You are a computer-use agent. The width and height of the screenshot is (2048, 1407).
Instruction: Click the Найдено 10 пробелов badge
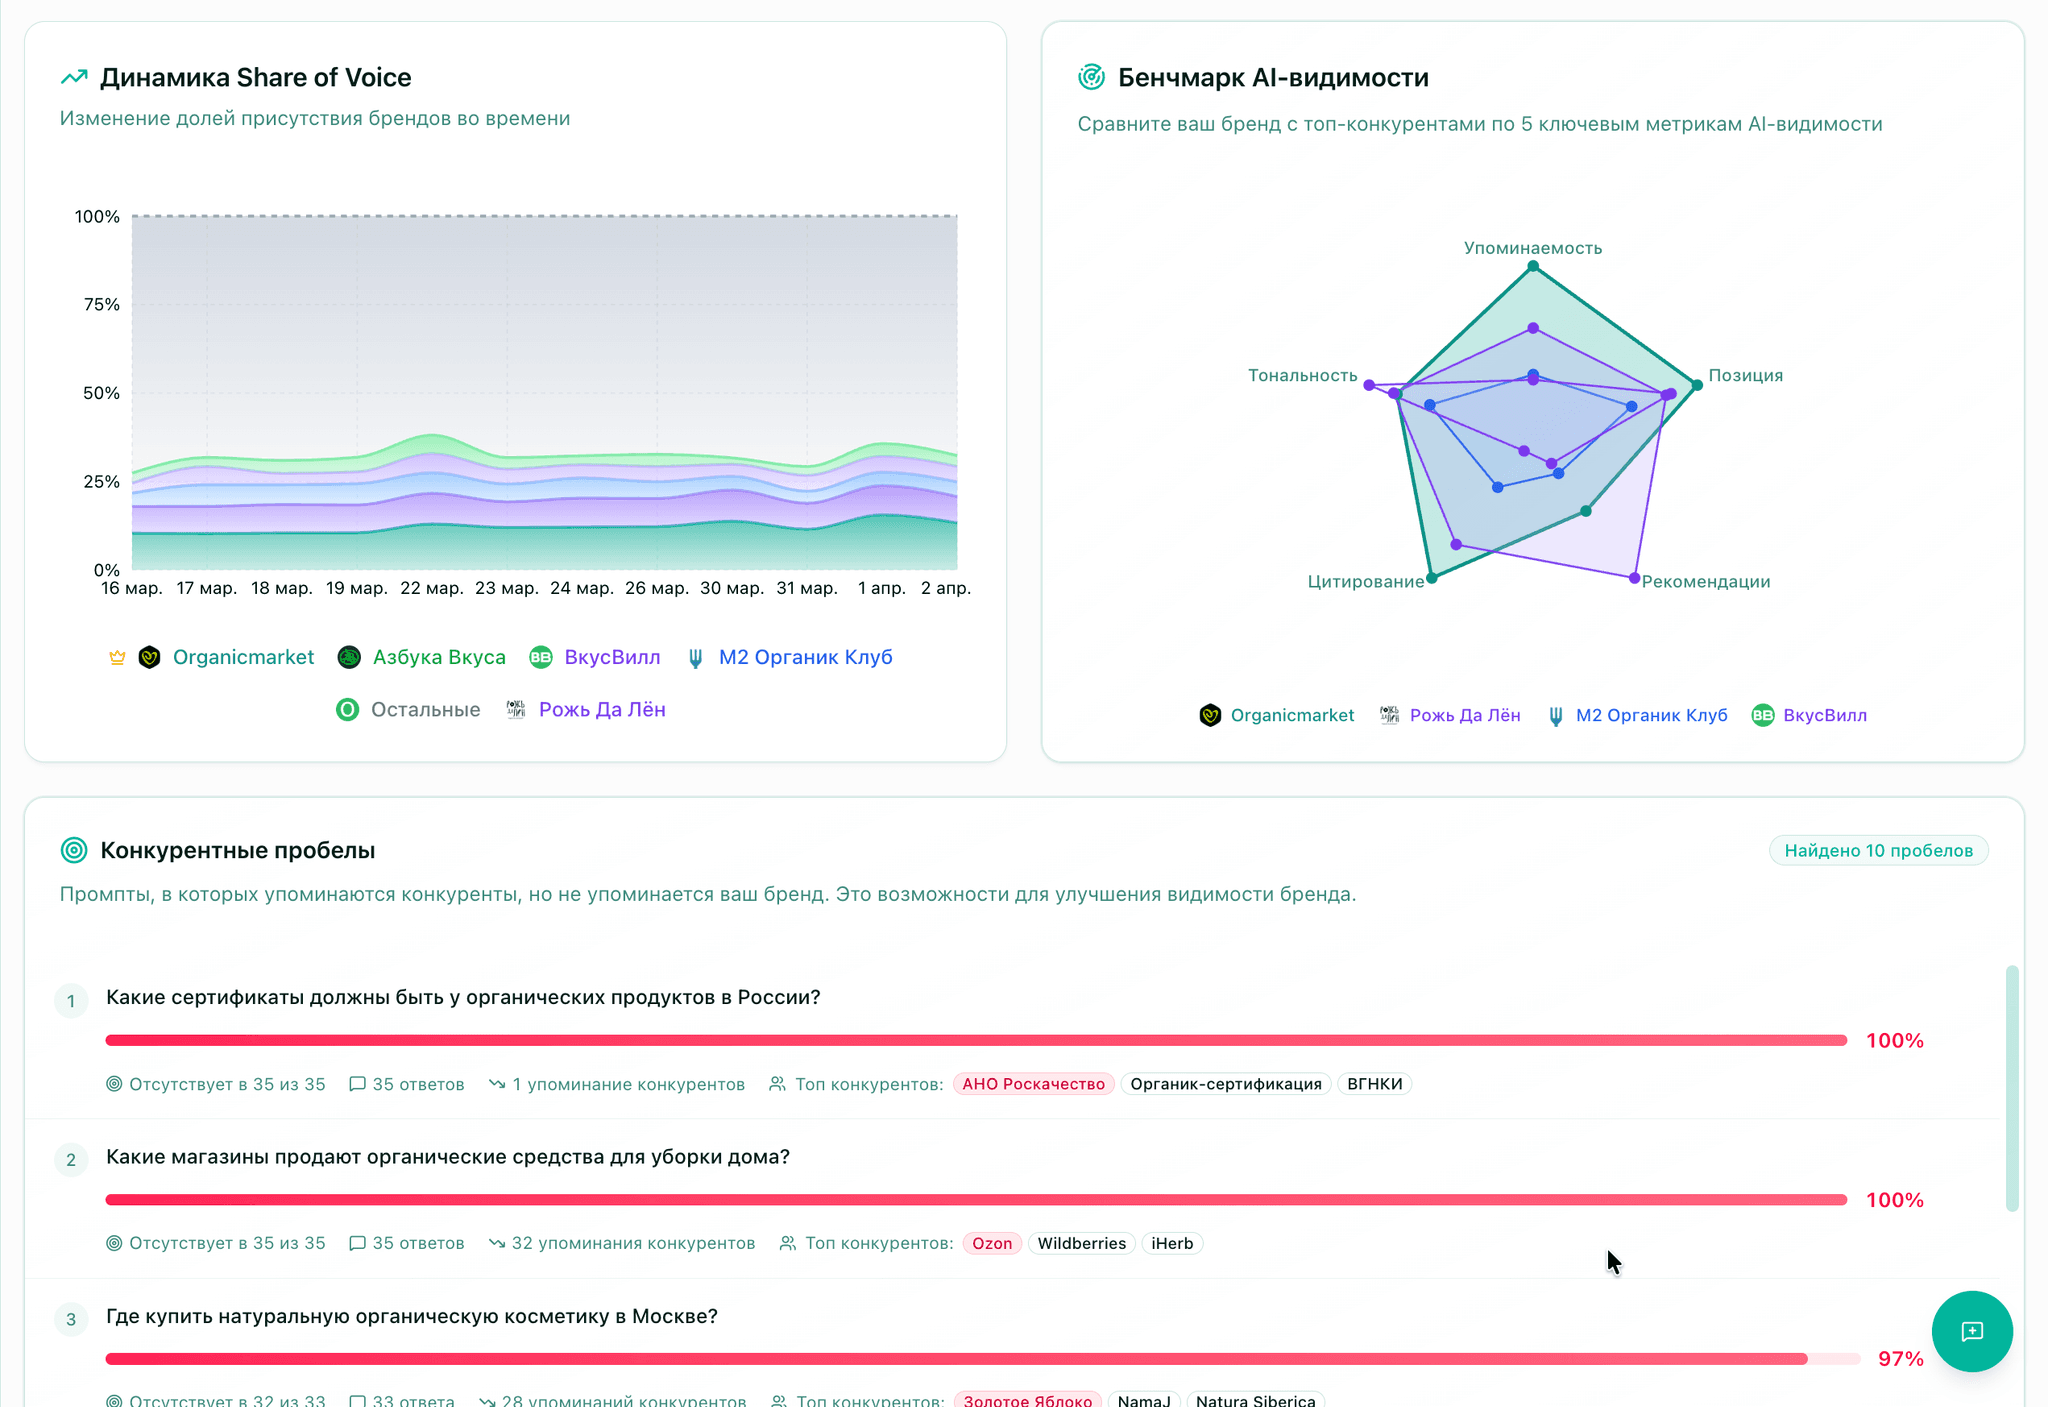[x=1878, y=851]
